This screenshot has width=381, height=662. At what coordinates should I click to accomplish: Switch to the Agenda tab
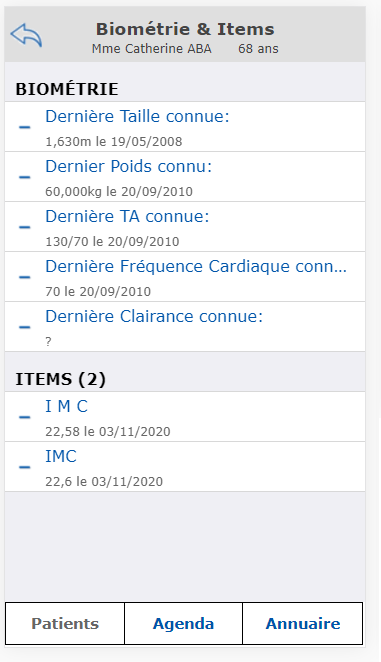point(183,624)
